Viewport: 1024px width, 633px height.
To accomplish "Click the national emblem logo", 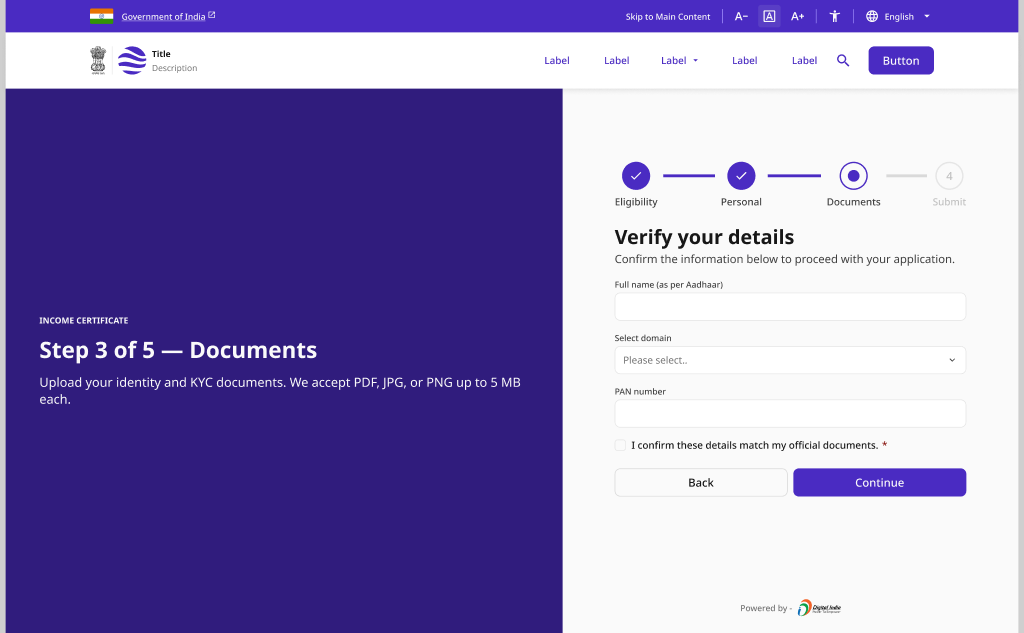I will coord(98,61).
